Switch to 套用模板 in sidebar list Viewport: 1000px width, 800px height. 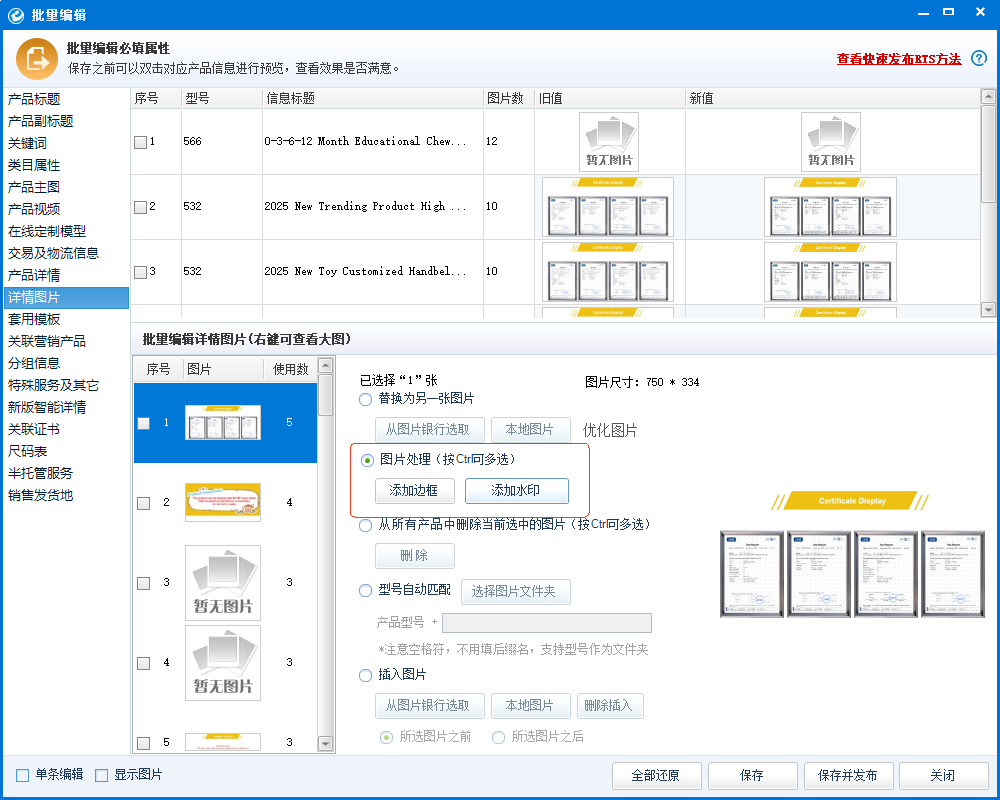(x=34, y=319)
